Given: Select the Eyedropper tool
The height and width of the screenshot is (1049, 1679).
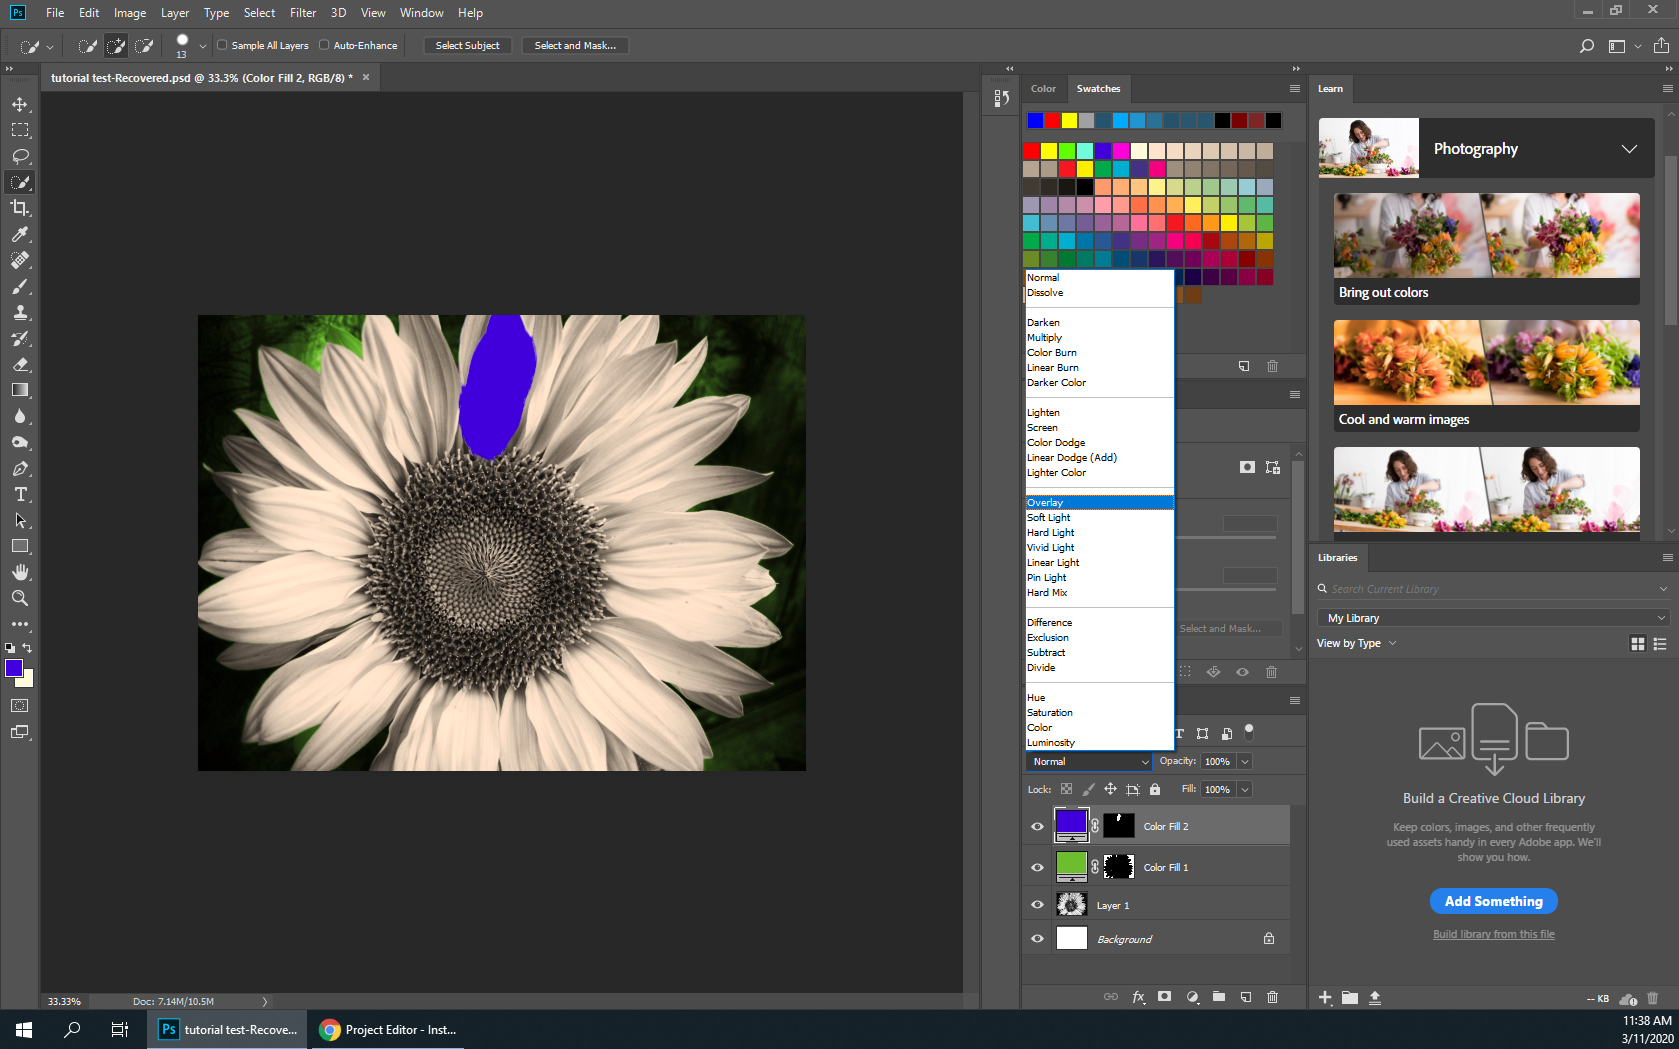Looking at the screenshot, I should tap(20, 234).
